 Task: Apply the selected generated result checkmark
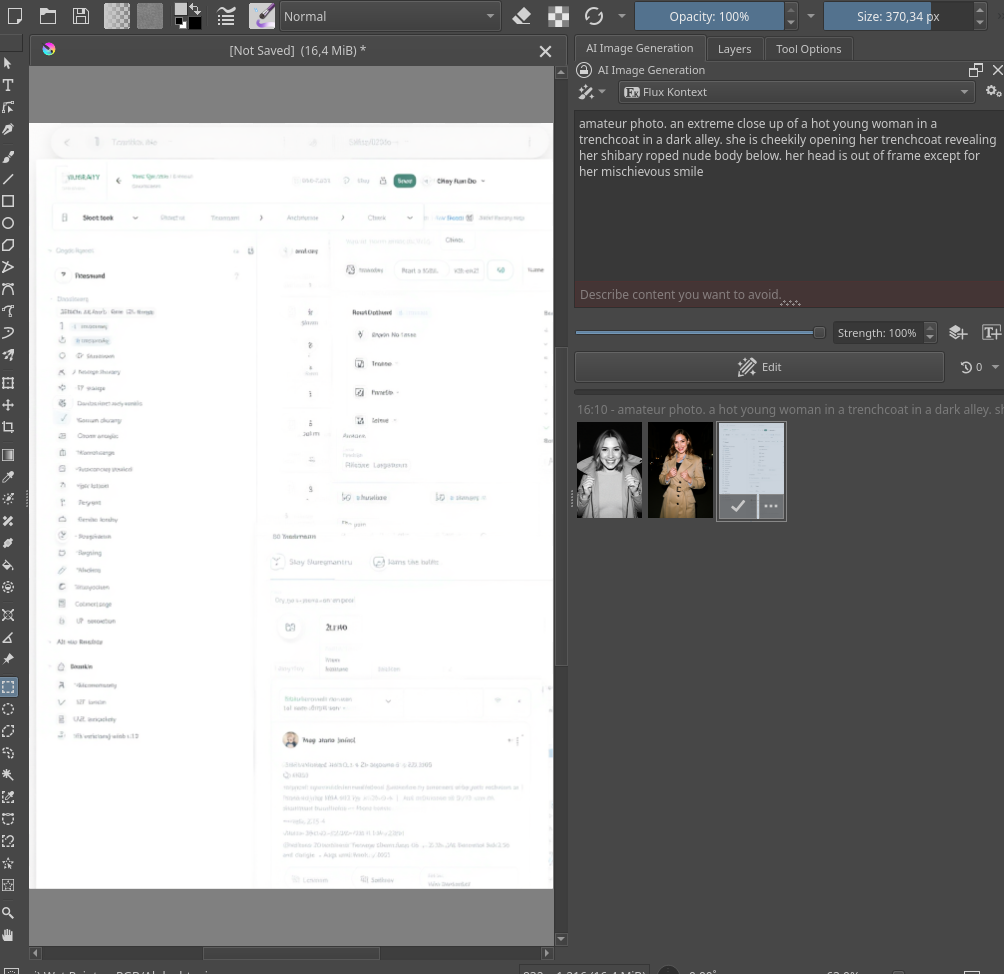(x=738, y=506)
